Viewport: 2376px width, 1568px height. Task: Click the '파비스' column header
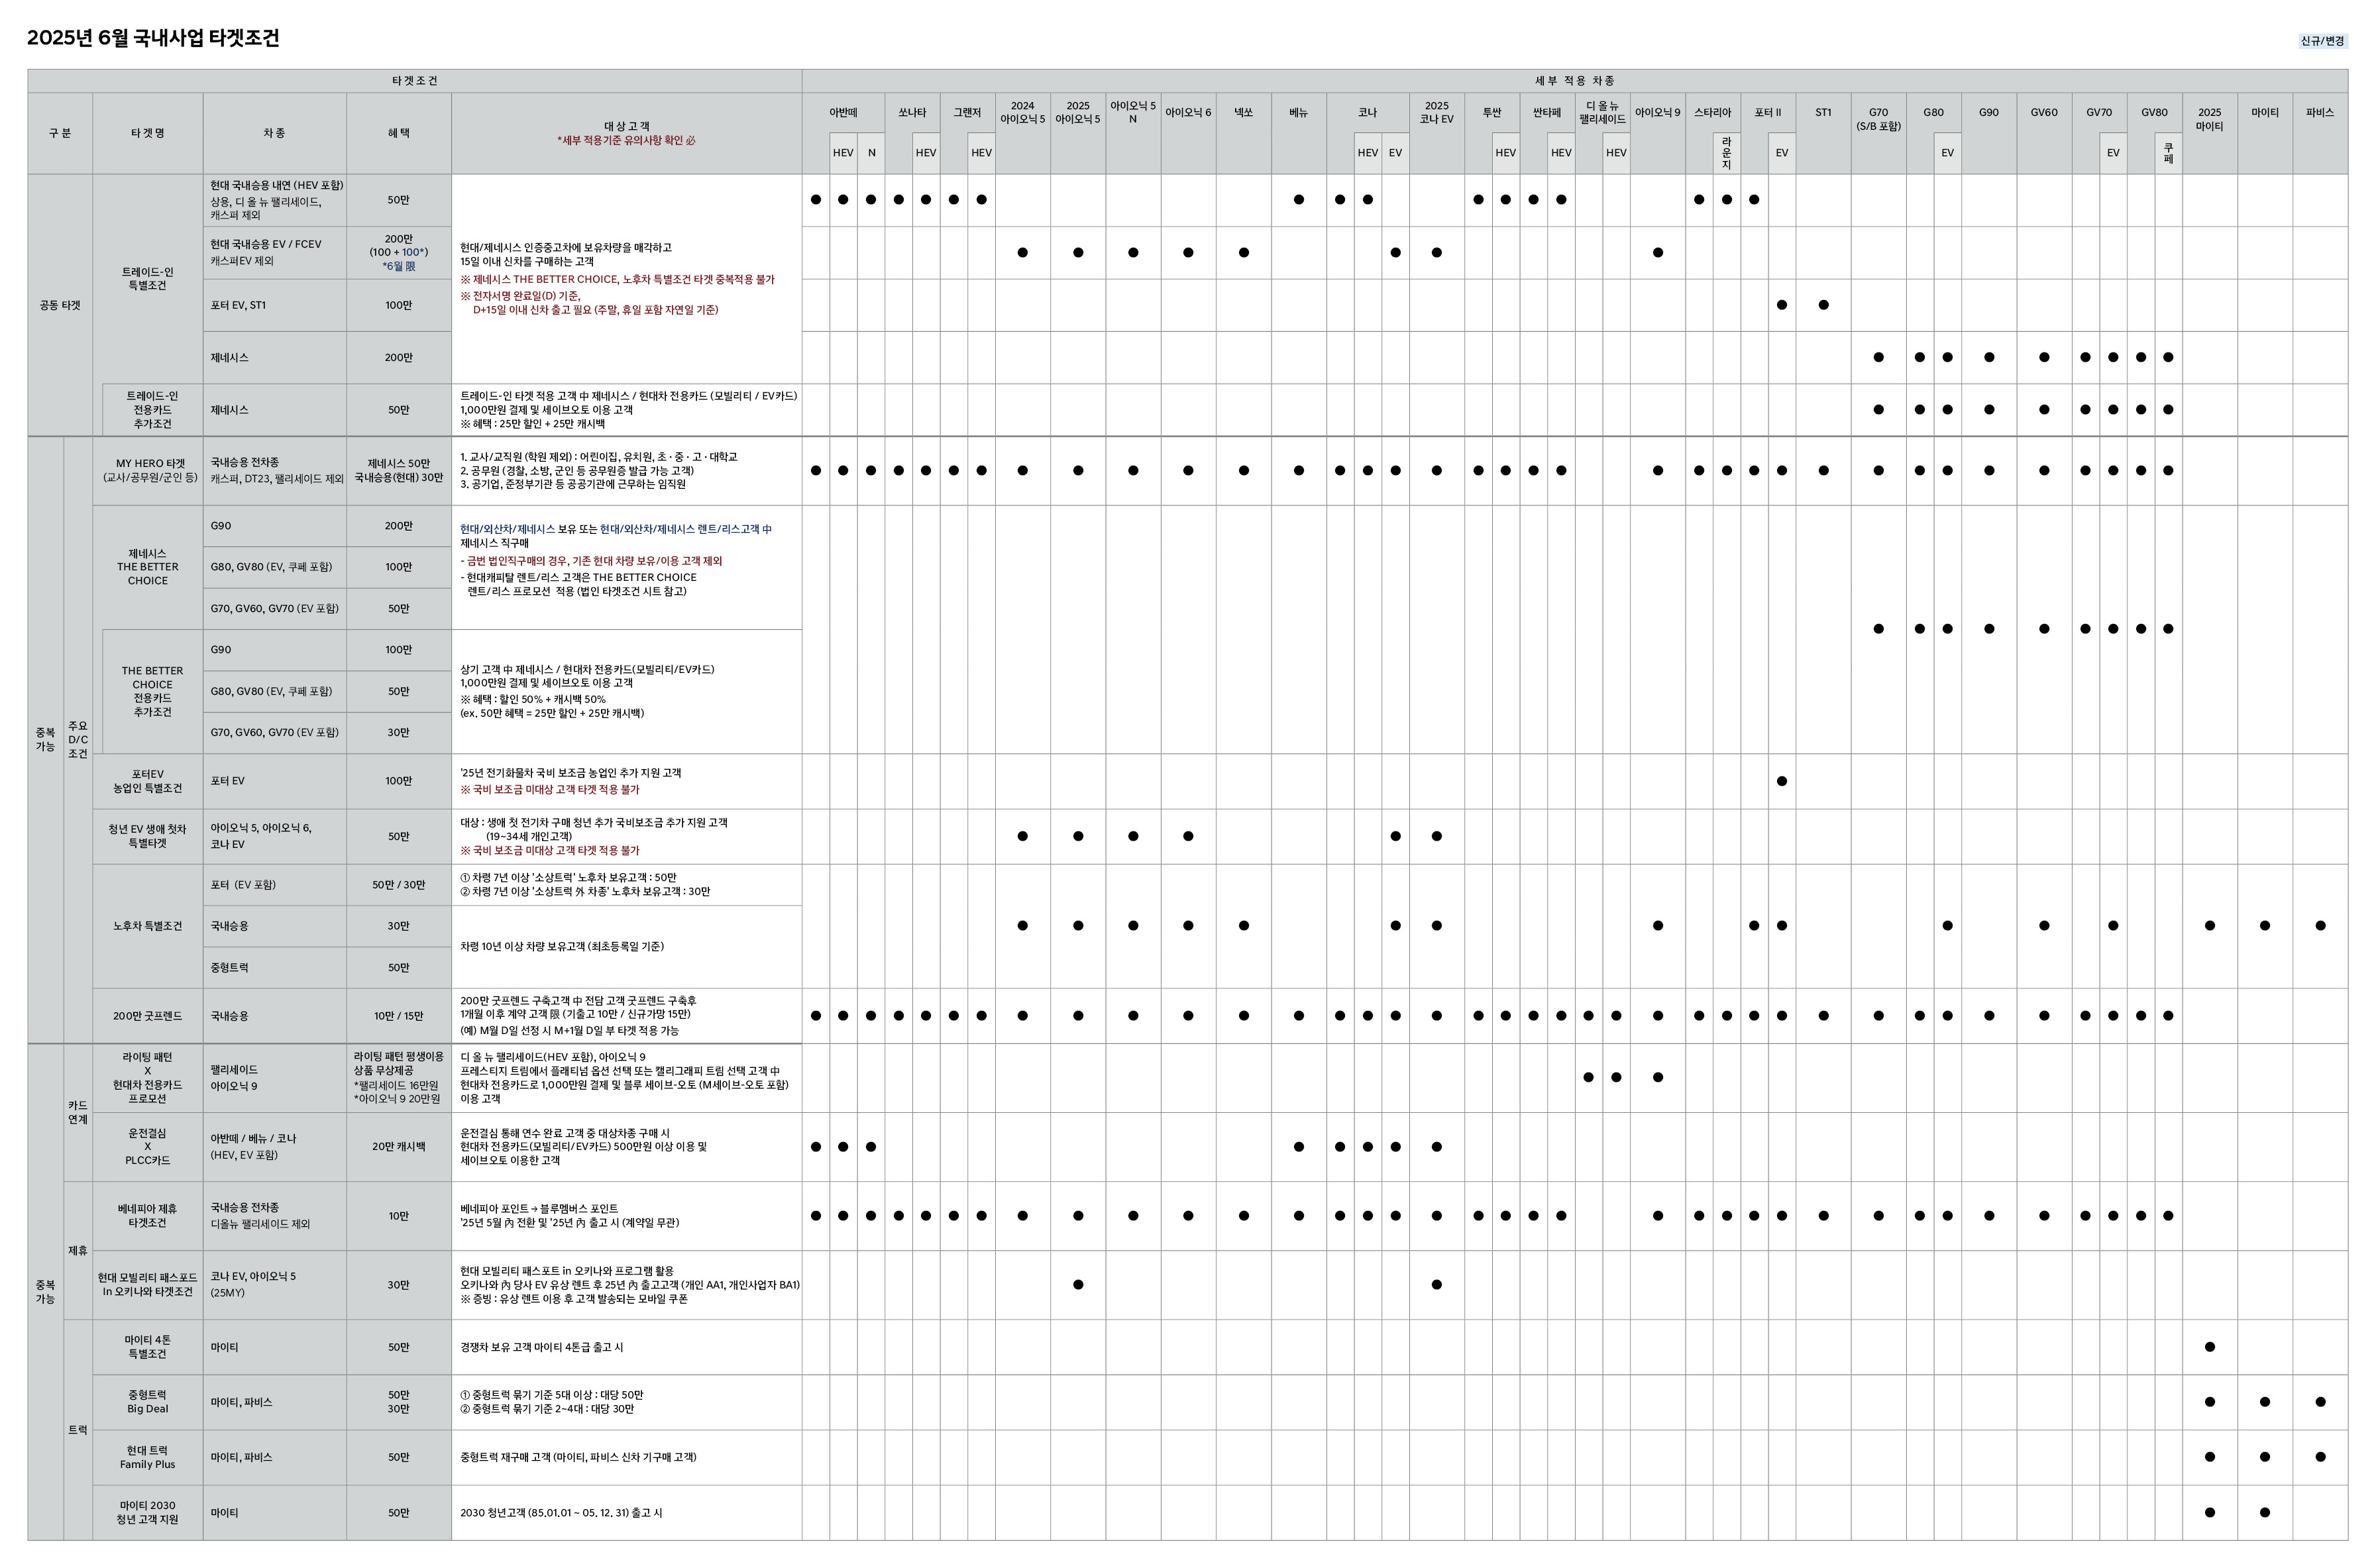pyautogui.click(x=2320, y=113)
